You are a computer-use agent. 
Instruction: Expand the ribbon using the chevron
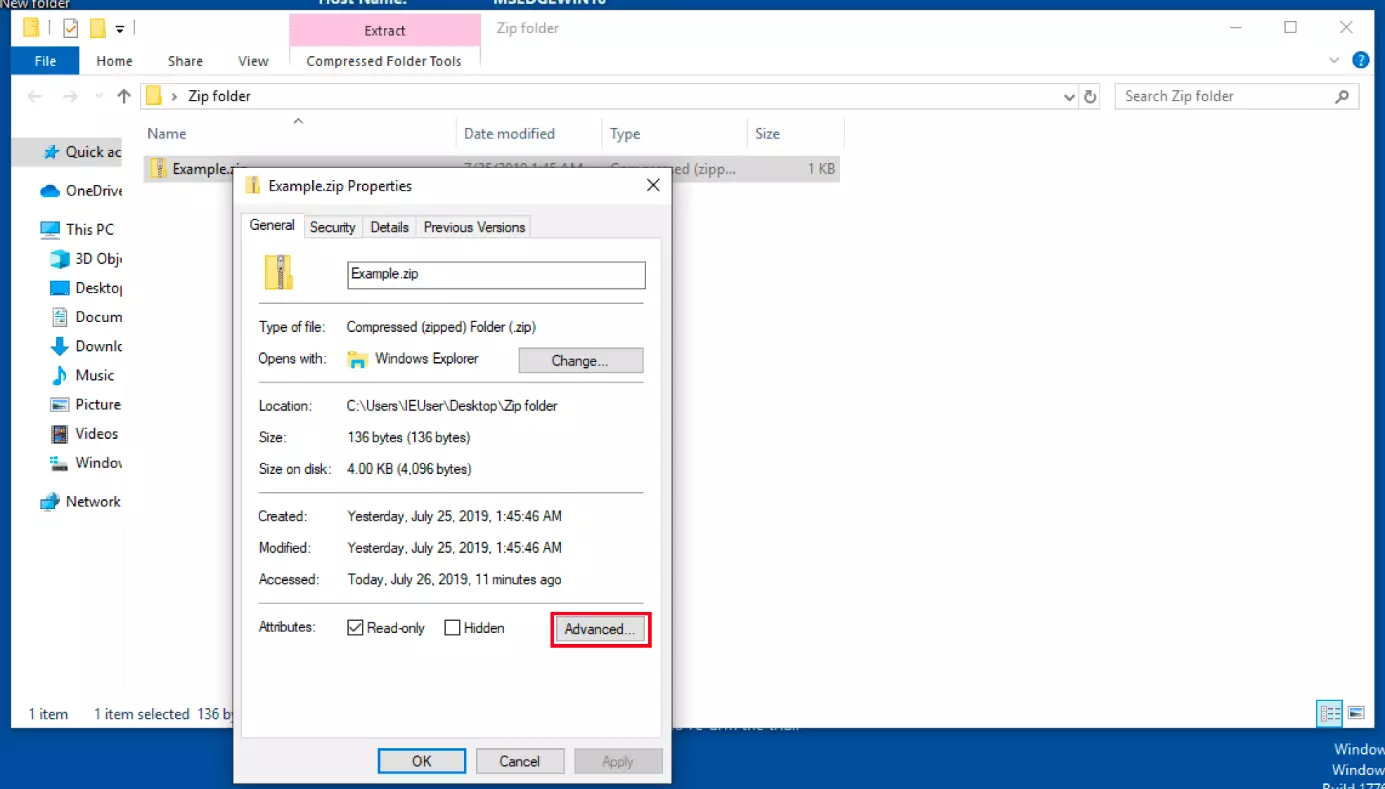click(1334, 61)
